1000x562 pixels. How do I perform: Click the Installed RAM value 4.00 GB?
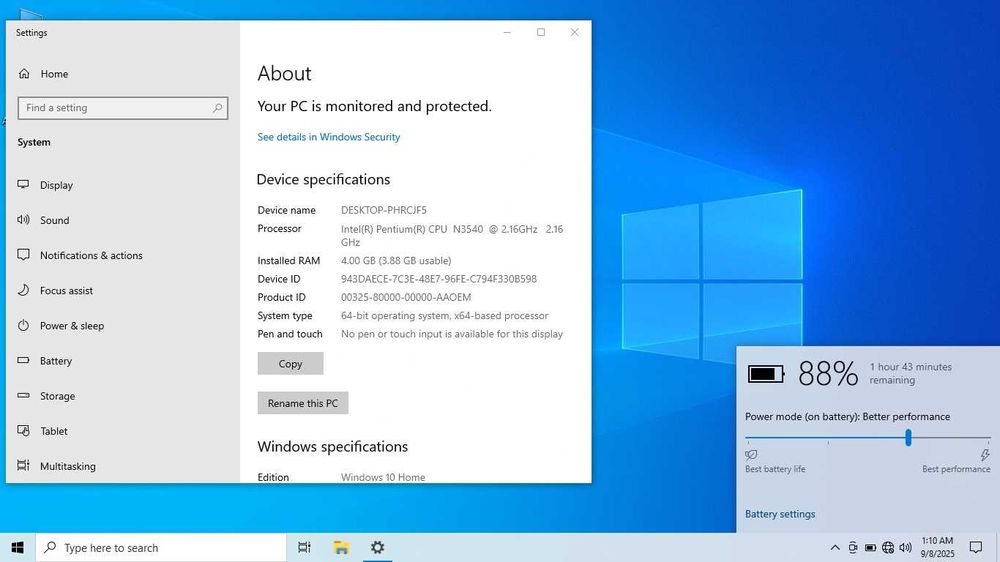coord(396,260)
